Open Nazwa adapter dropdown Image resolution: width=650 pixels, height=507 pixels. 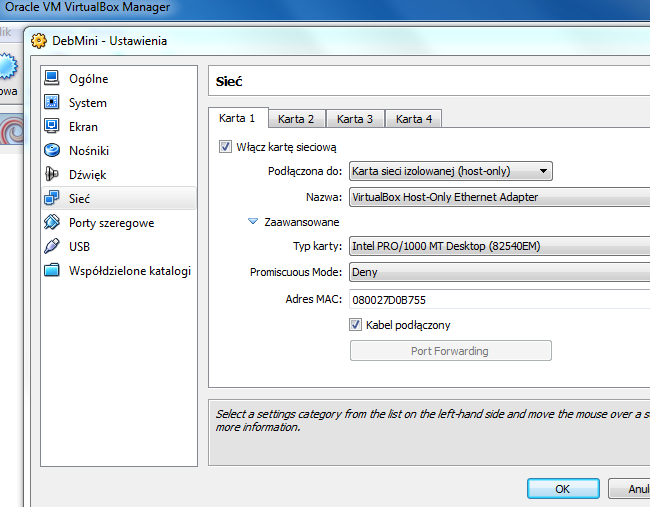(x=500, y=196)
